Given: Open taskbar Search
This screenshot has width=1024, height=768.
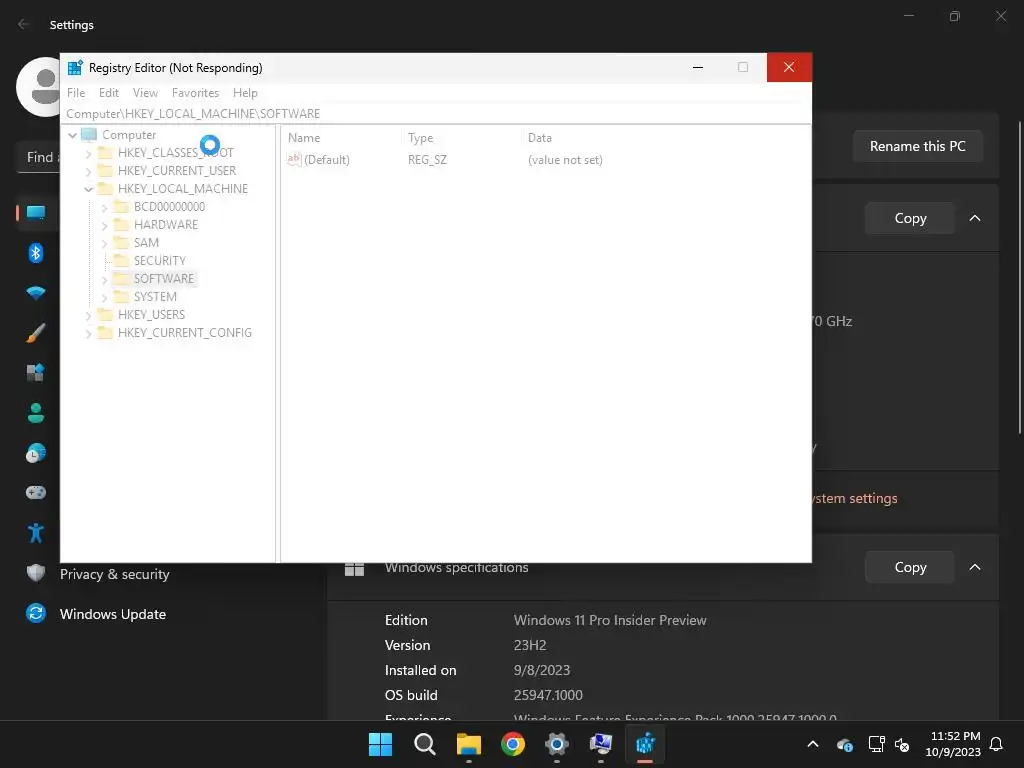Looking at the screenshot, I should pyautogui.click(x=424, y=744).
